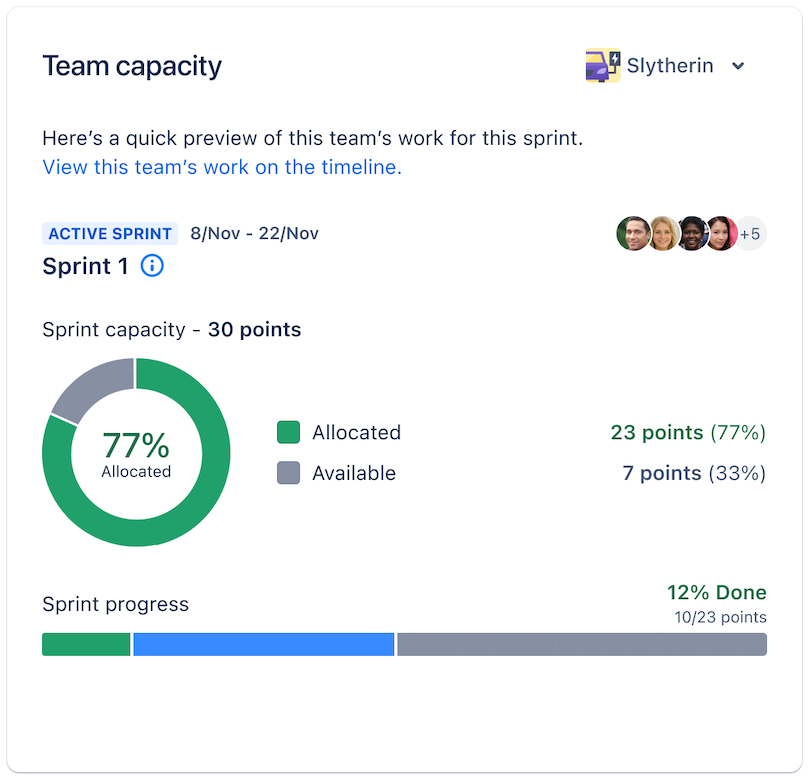Open the Slytherin team switcher dropdown
The width and height of the screenshot is (811, 783).
coord(670,65)
